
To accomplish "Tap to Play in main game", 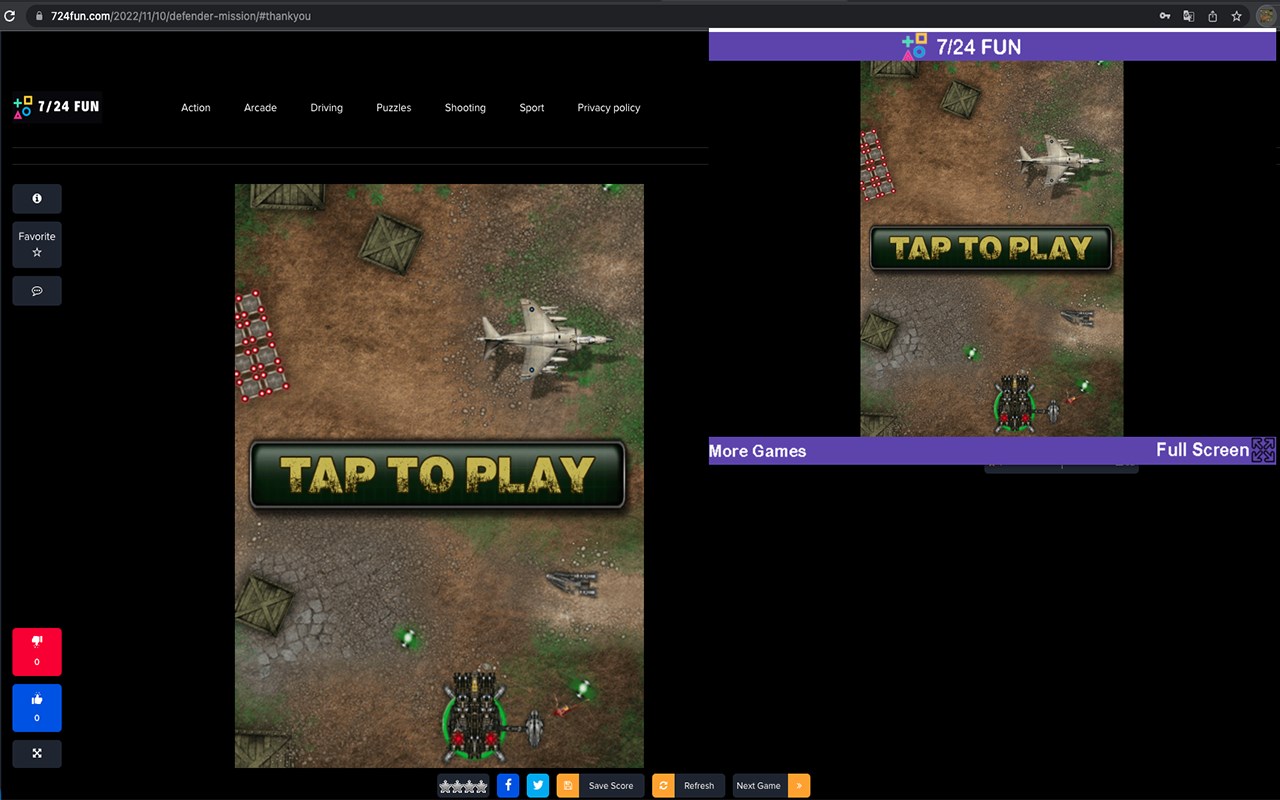I will (x=437, y=475).
